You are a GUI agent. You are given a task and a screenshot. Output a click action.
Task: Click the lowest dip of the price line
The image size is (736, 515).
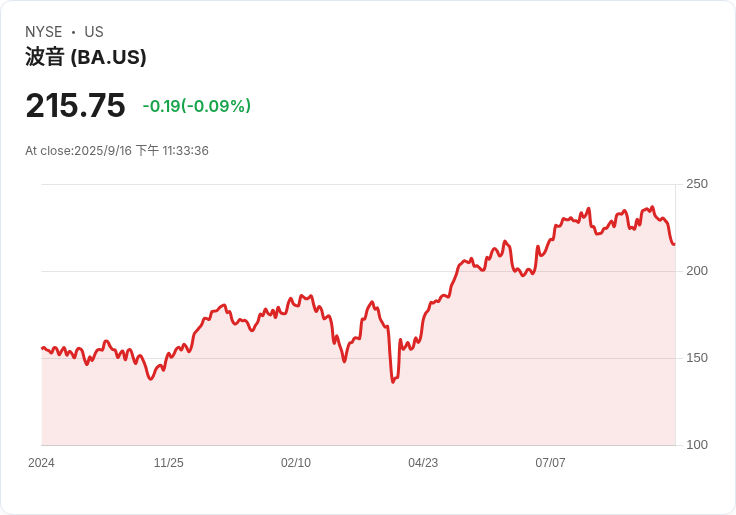click(393, 382)
